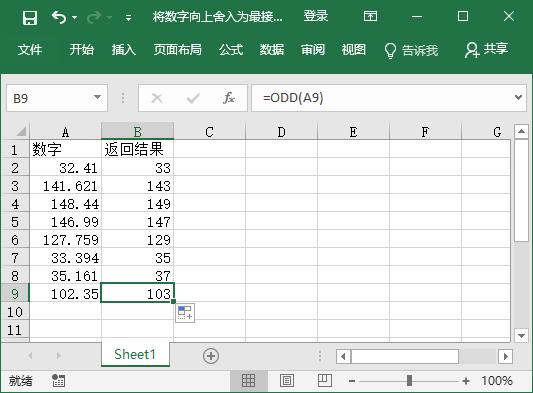Select row 1 header
Screen dimensions: 533x393
click(15, 150)
